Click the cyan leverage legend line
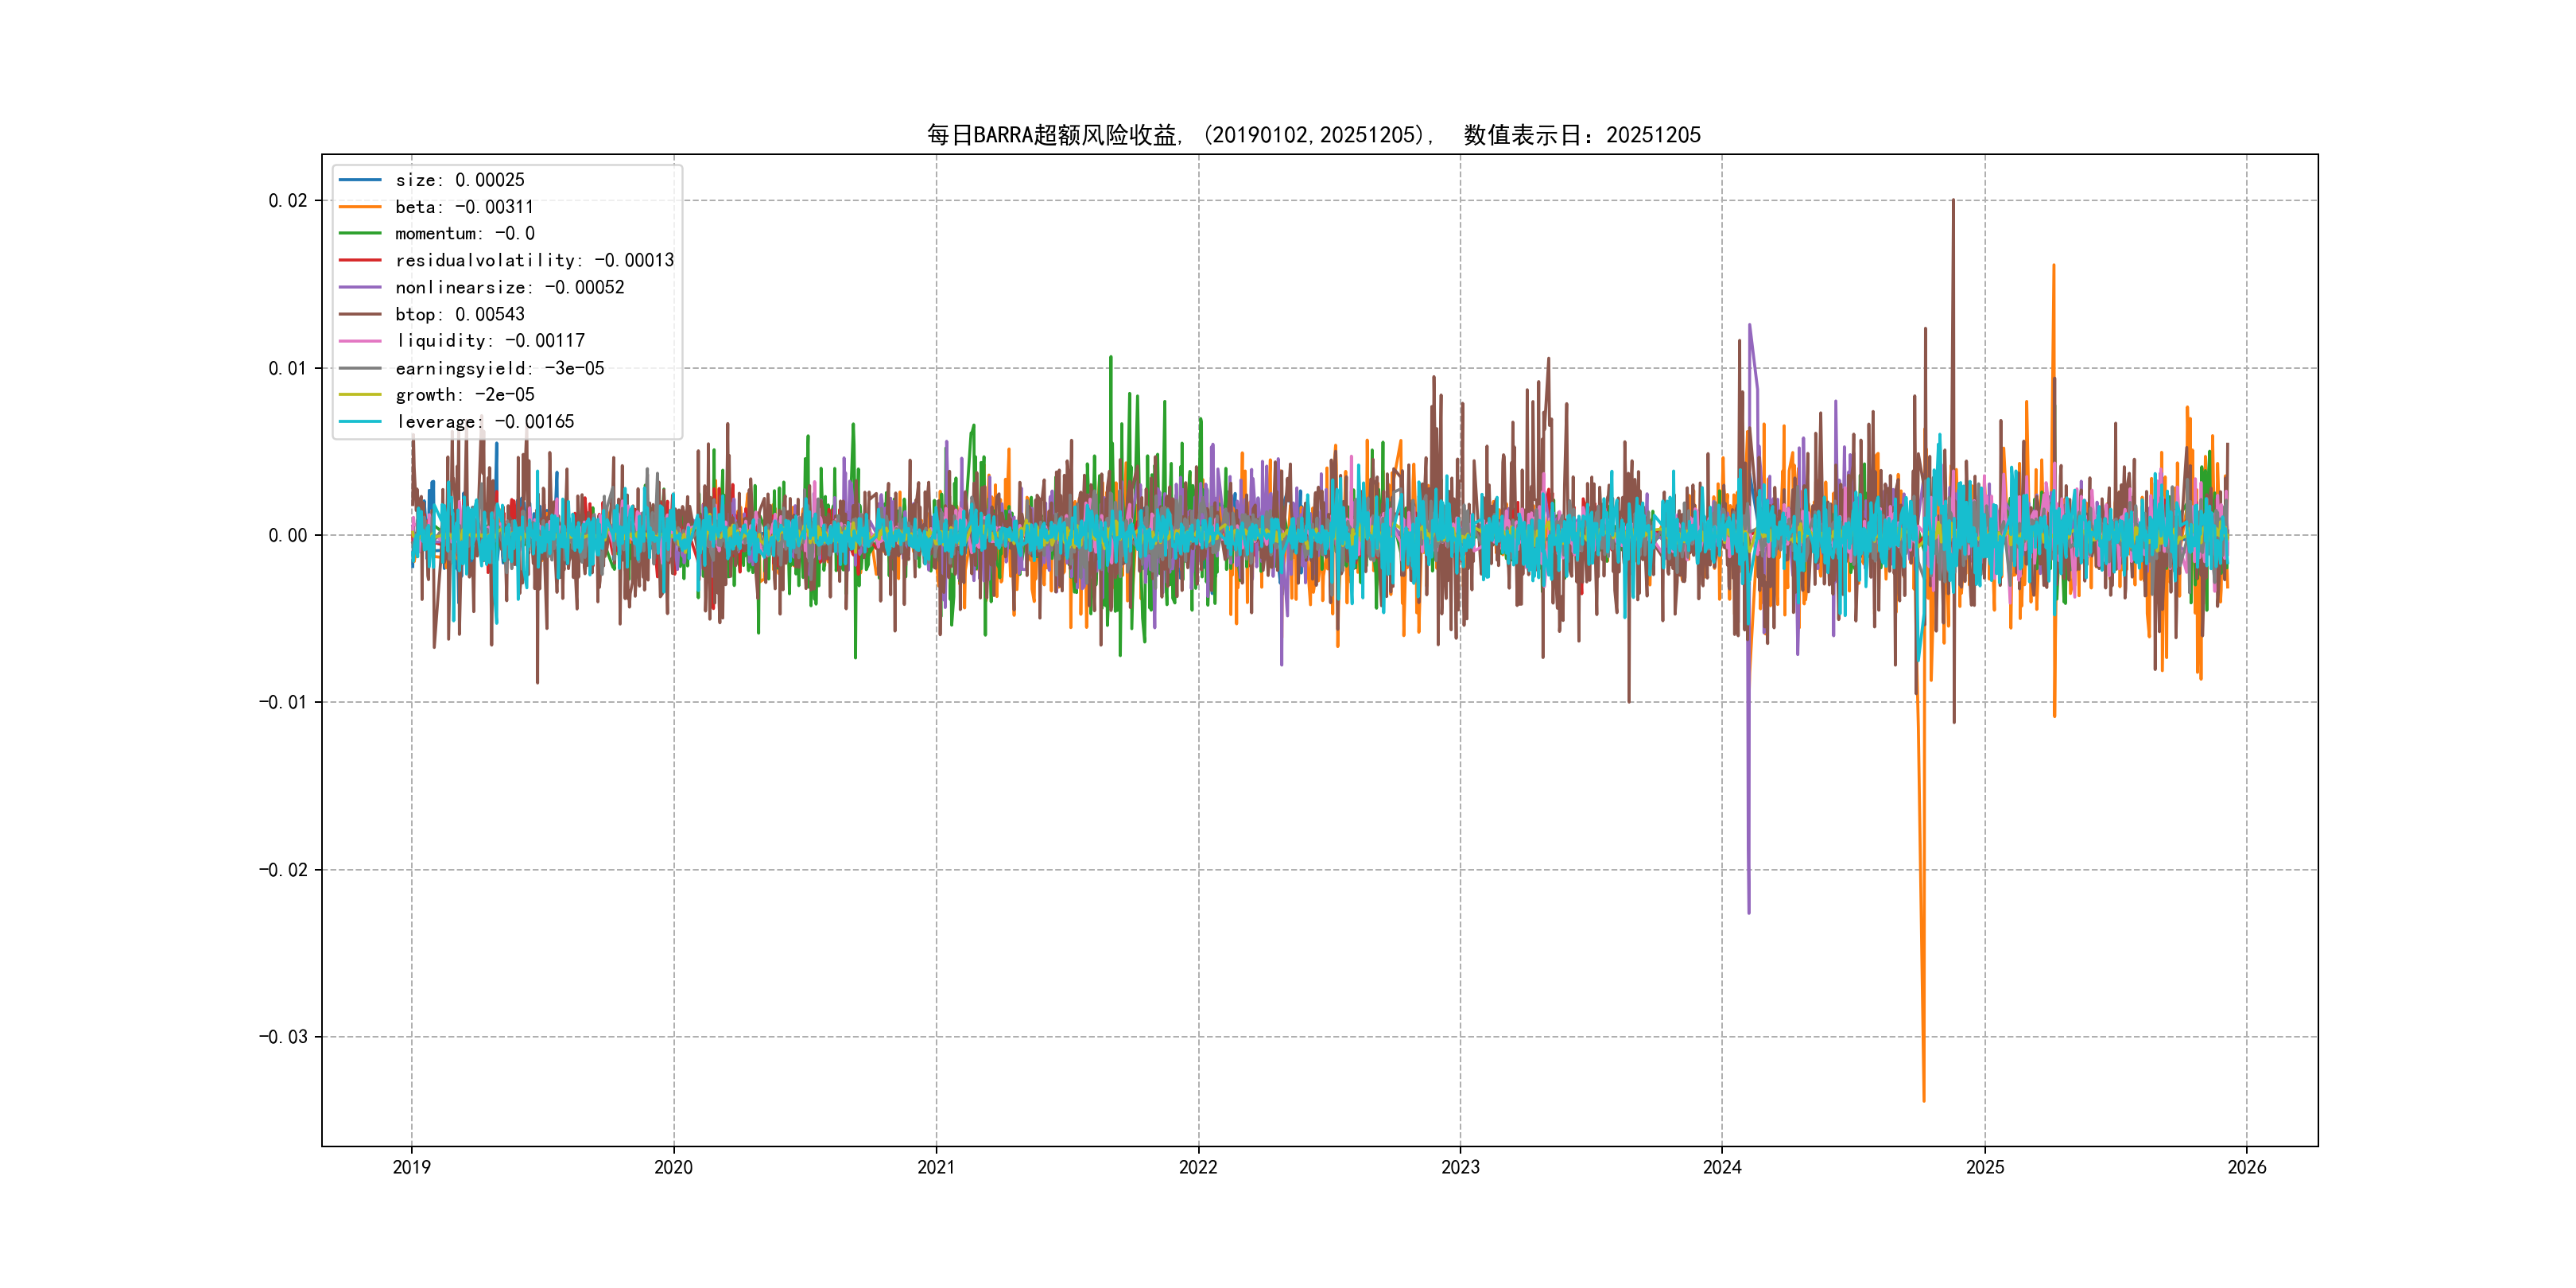This screenshot has height=1288, width=2576. coord(360,422)
